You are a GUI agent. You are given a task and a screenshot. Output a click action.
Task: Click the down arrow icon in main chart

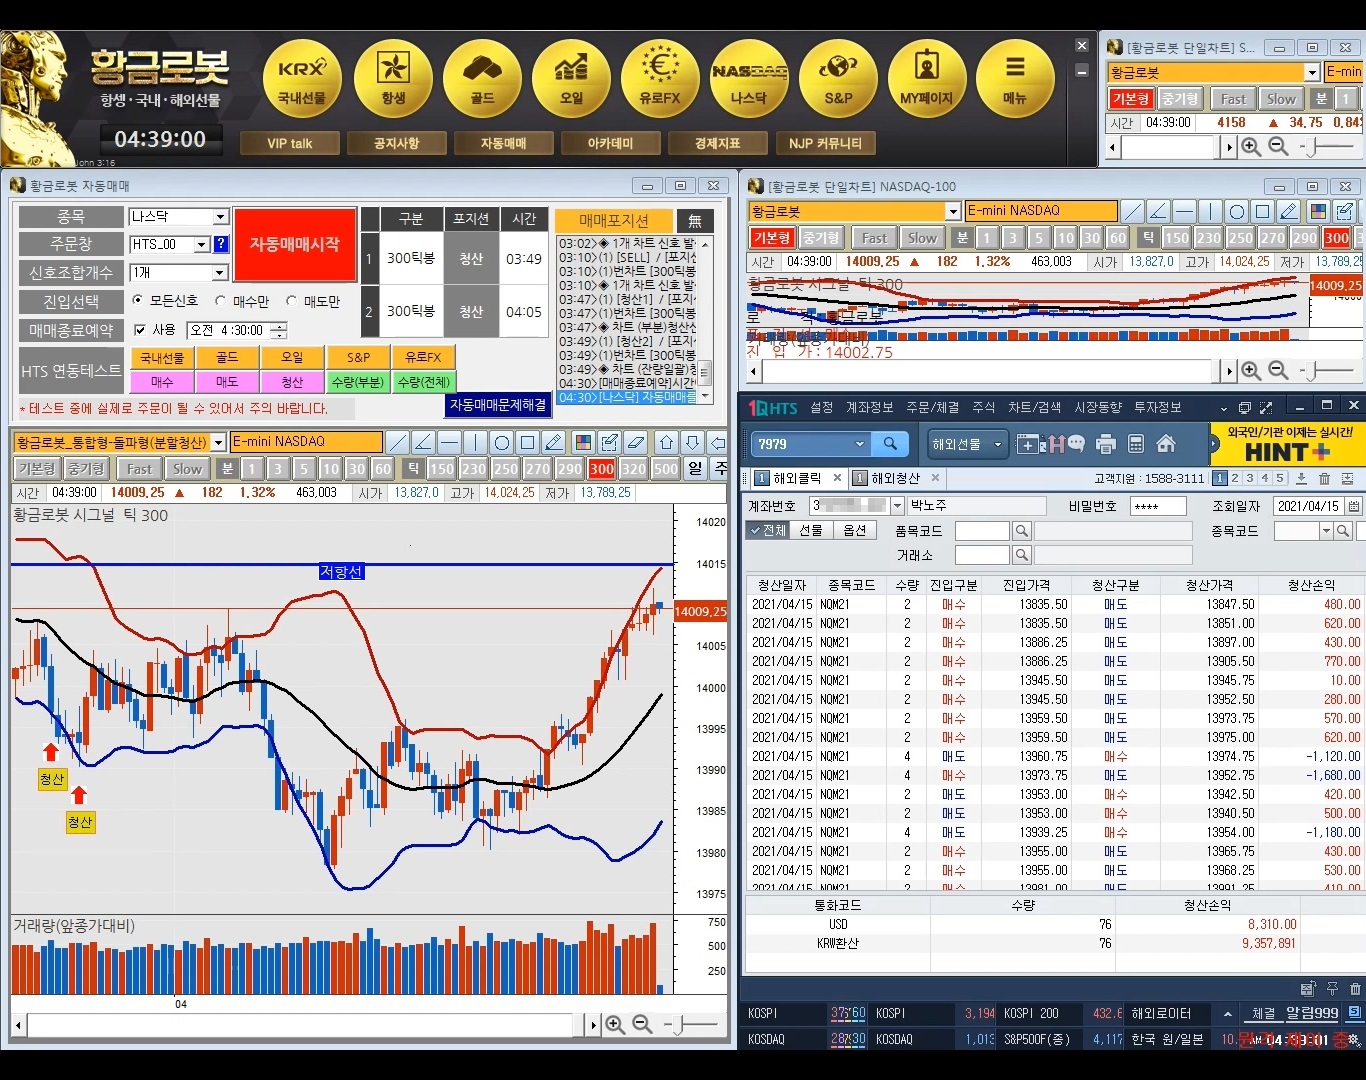(692, 442)
